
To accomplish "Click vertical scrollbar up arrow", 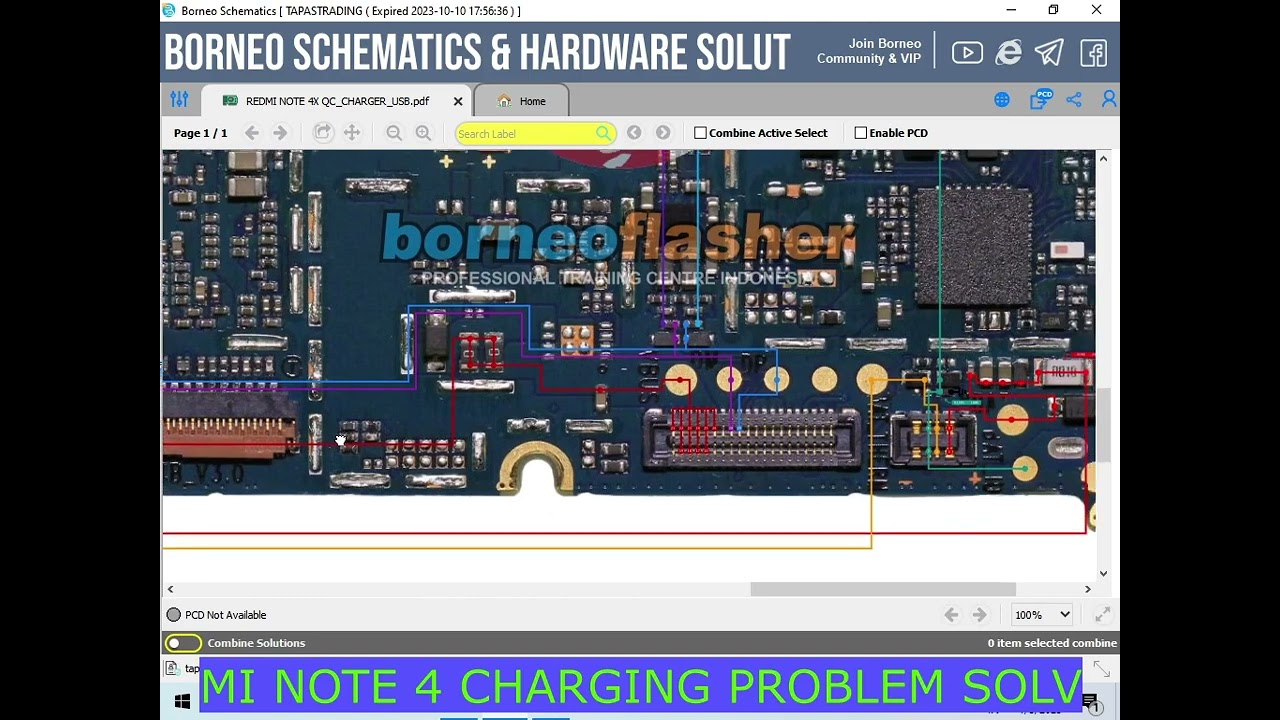I will pyautogui.click(x=1103, y=159).
